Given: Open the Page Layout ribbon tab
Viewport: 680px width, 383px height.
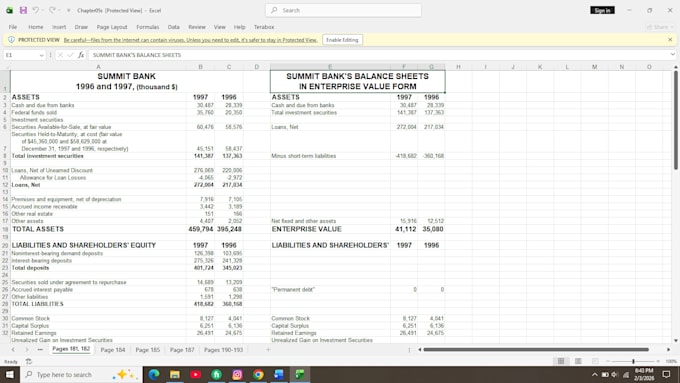Looking at the screenshot, I should [x=112, y=27].
